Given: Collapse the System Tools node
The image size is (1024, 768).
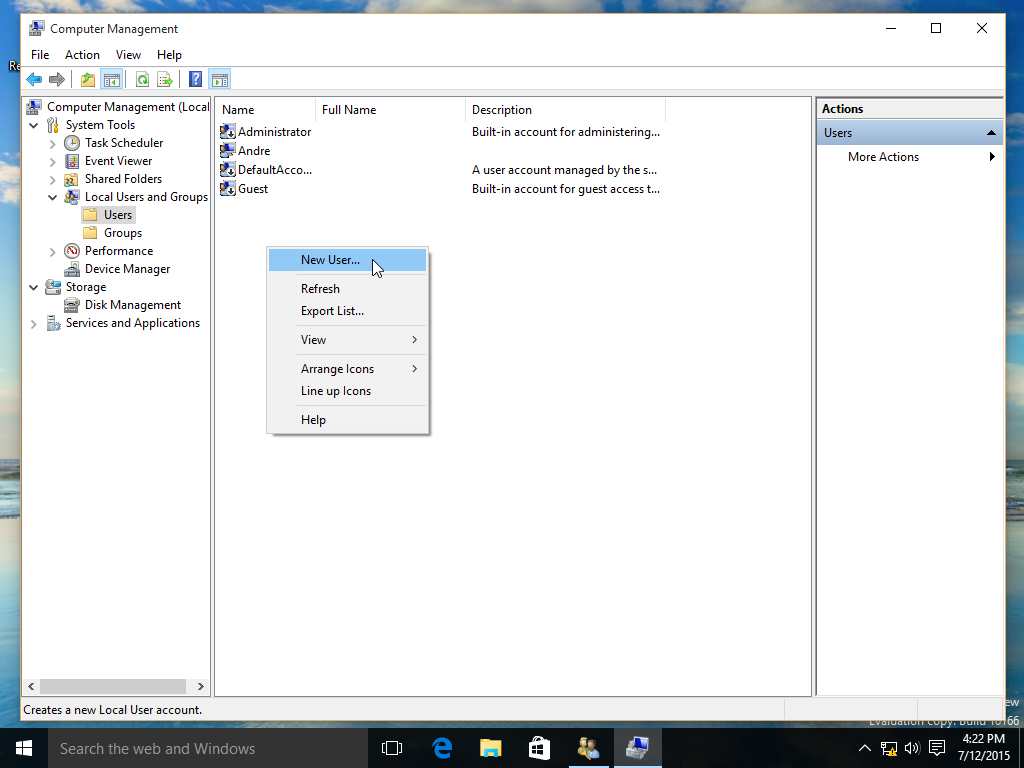Looking at the screenshot, I should tap(34, 125).
